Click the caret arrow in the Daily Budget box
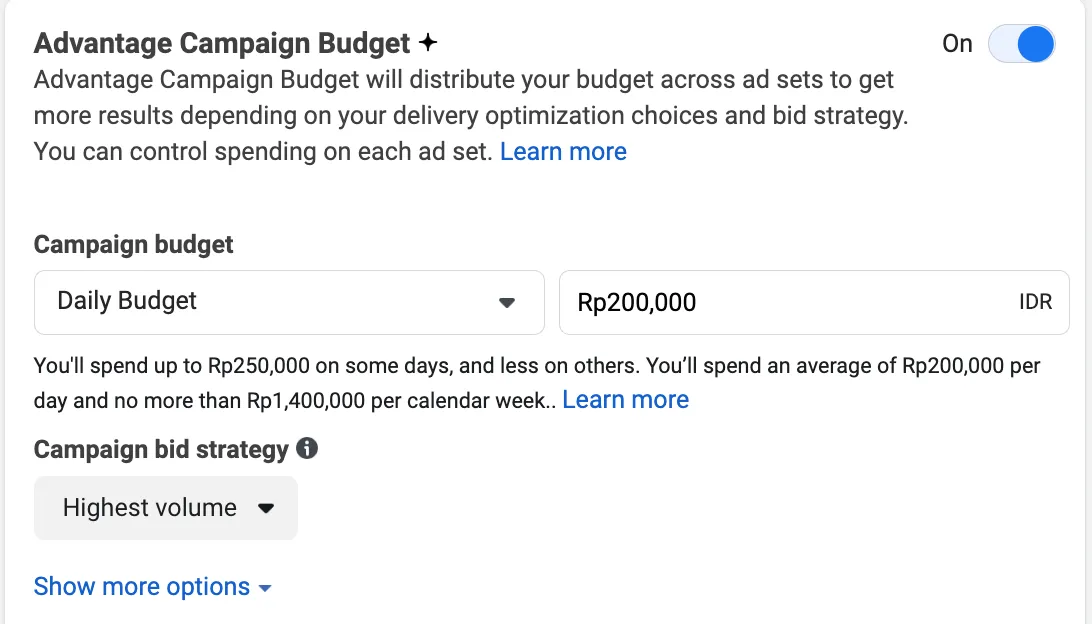 coord(506,303)
